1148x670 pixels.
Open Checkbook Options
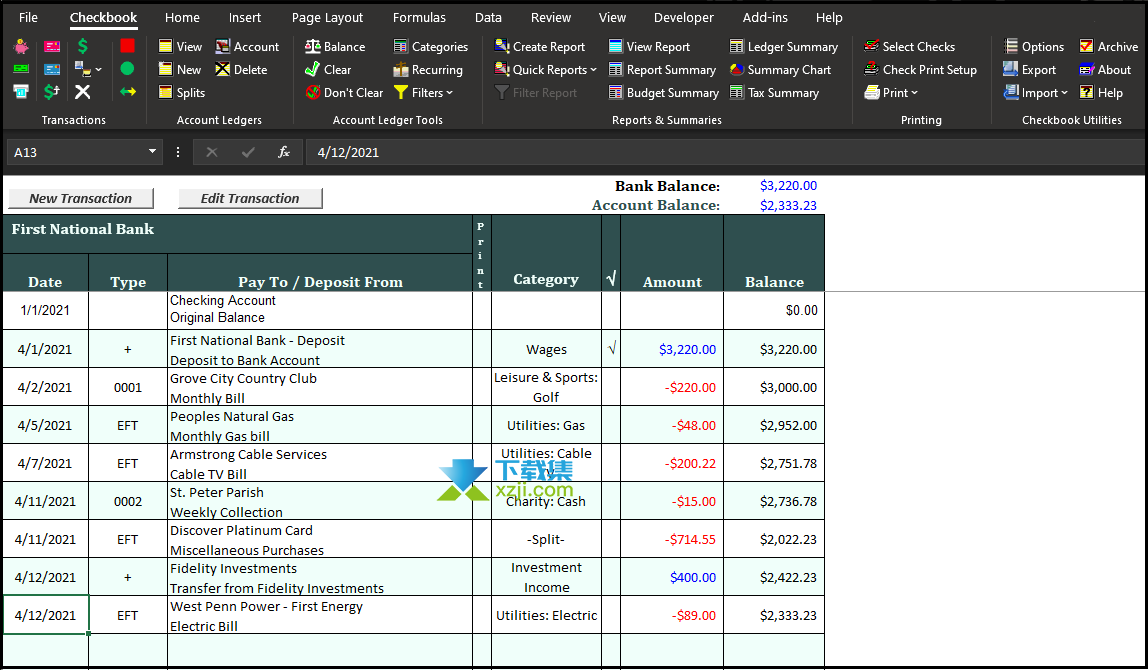point(1034,47)
